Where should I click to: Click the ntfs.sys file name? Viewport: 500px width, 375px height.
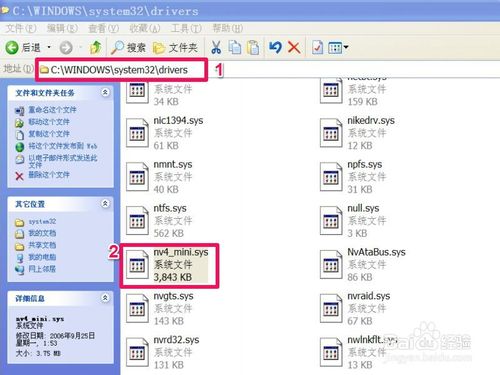(170, 208)
